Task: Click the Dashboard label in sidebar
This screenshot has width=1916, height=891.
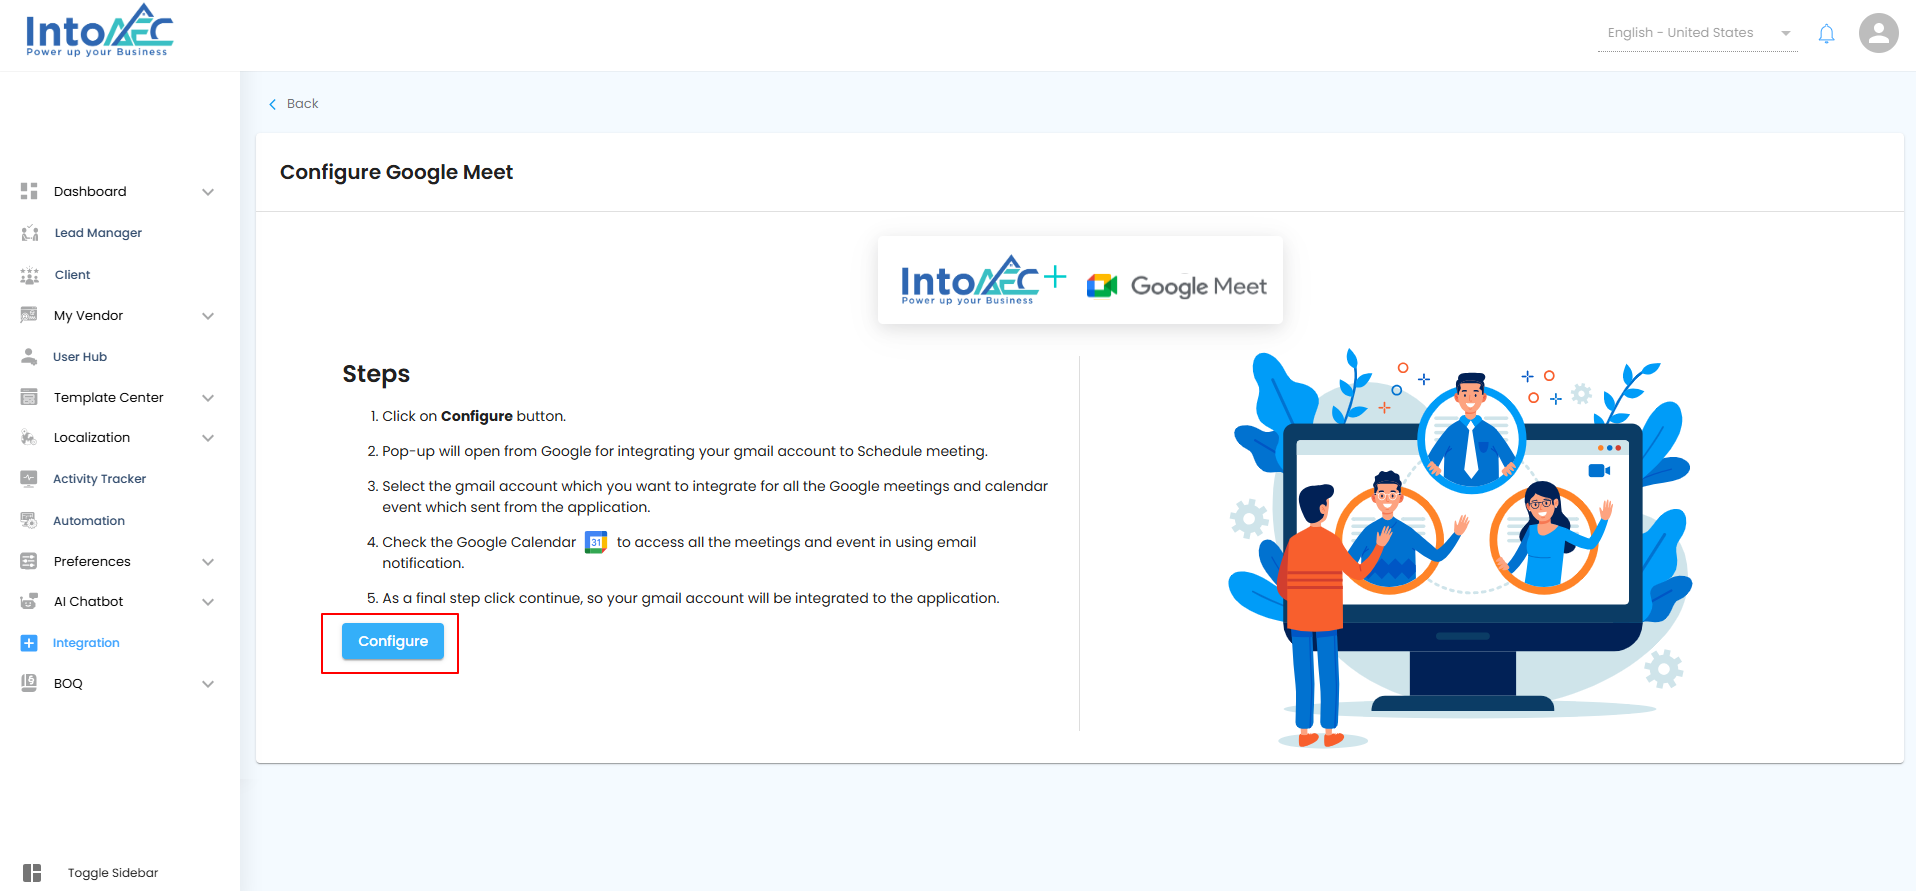Action: pos(90,191)
